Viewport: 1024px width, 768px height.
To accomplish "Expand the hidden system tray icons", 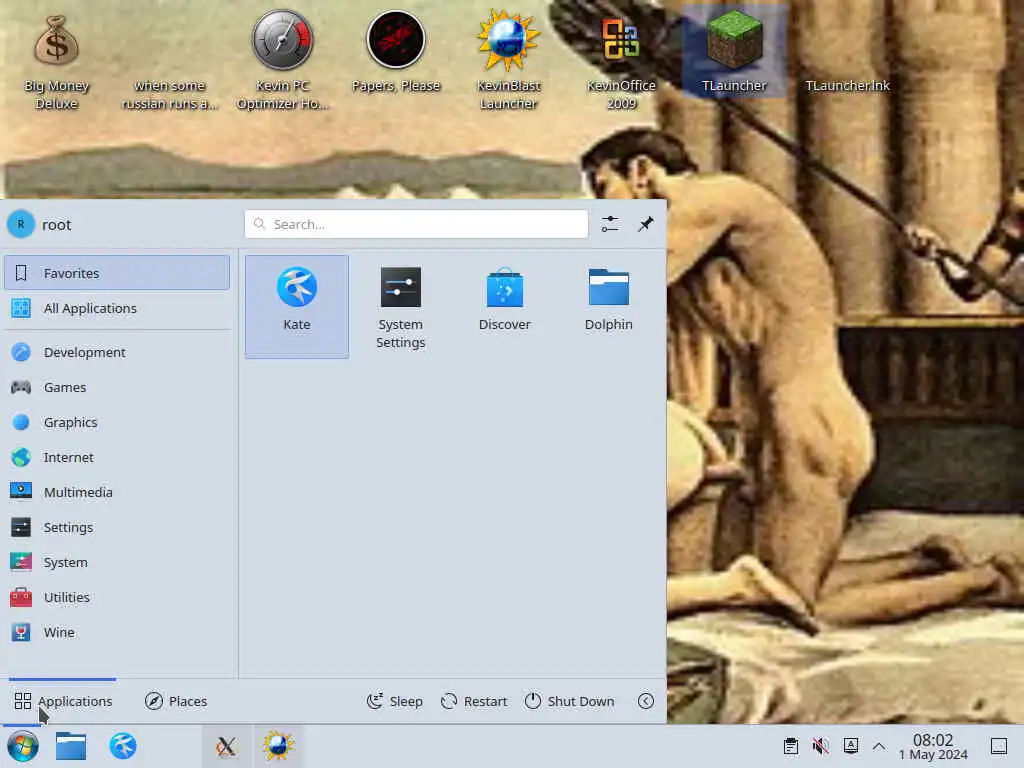I will (x=879, y=746).
